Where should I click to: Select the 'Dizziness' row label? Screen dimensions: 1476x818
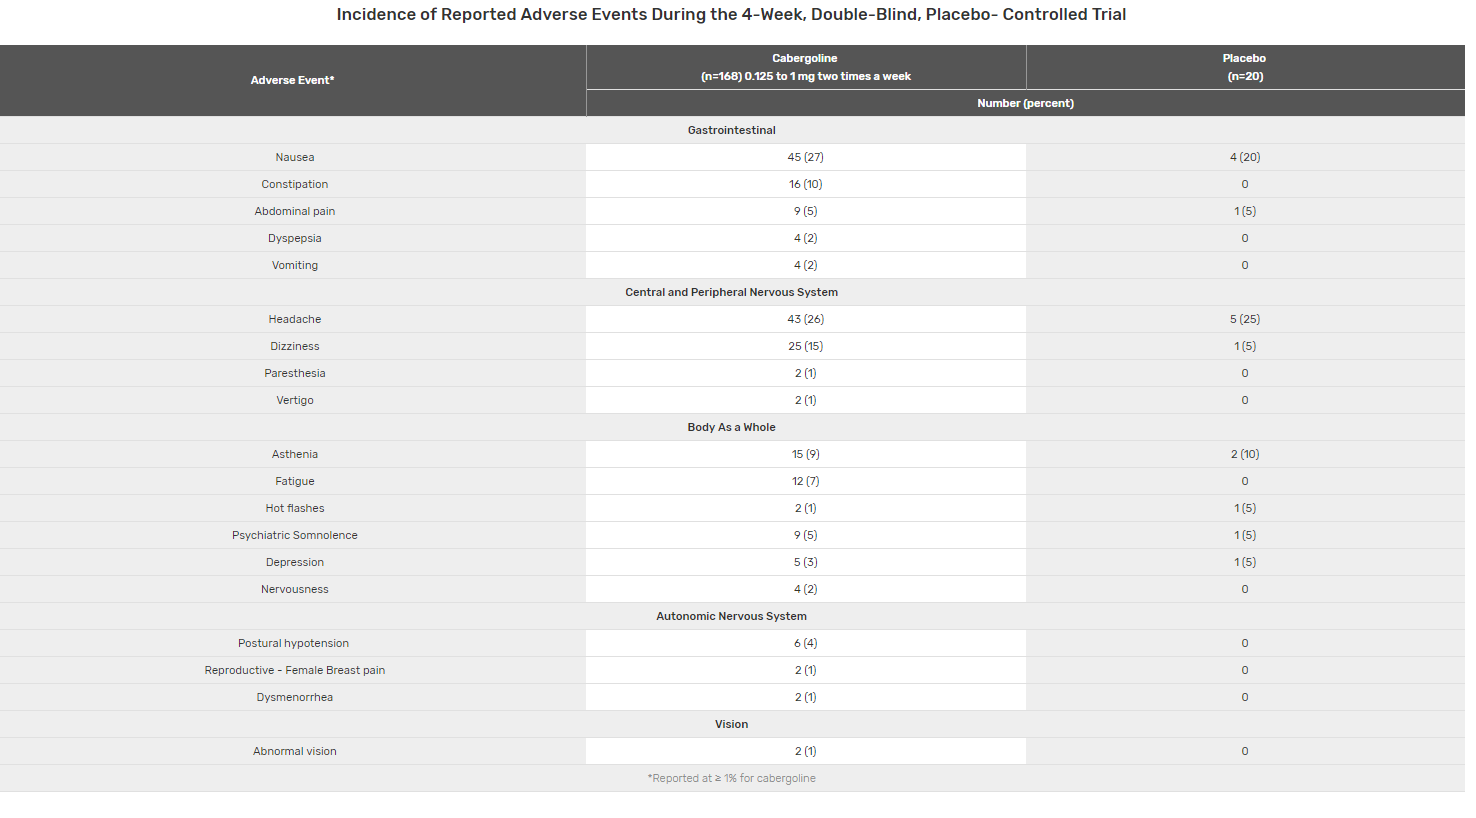pyautogui.click(x=295, y=346)
